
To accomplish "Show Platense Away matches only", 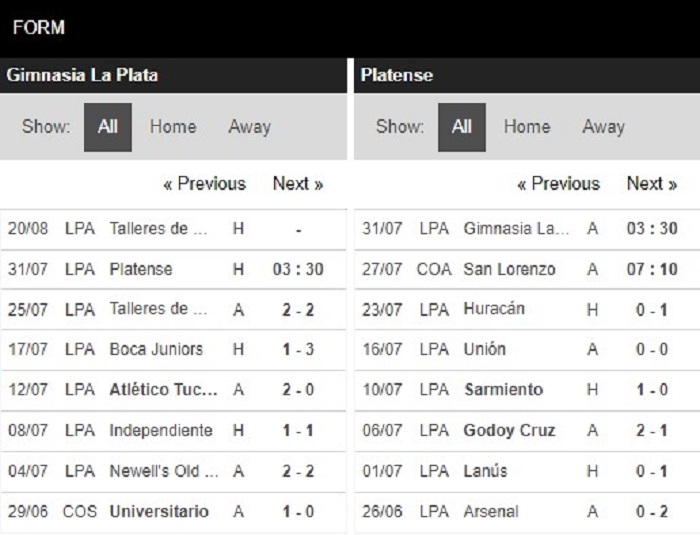I will [604, 127].
